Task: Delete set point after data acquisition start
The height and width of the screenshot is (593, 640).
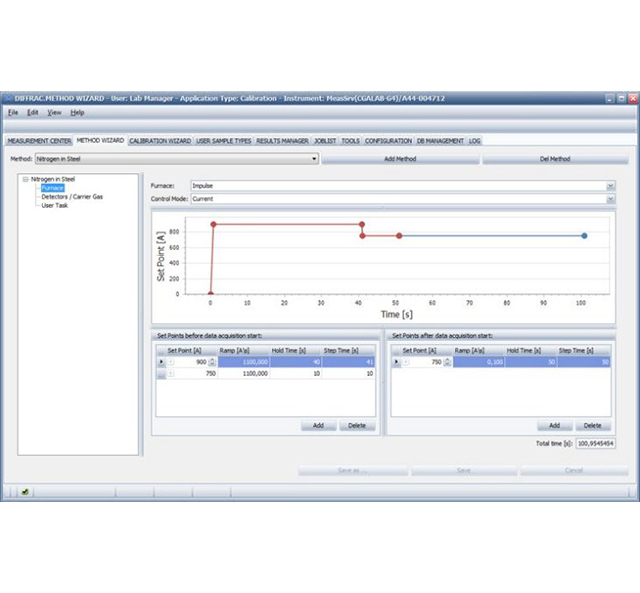Action: pos(592,425)
